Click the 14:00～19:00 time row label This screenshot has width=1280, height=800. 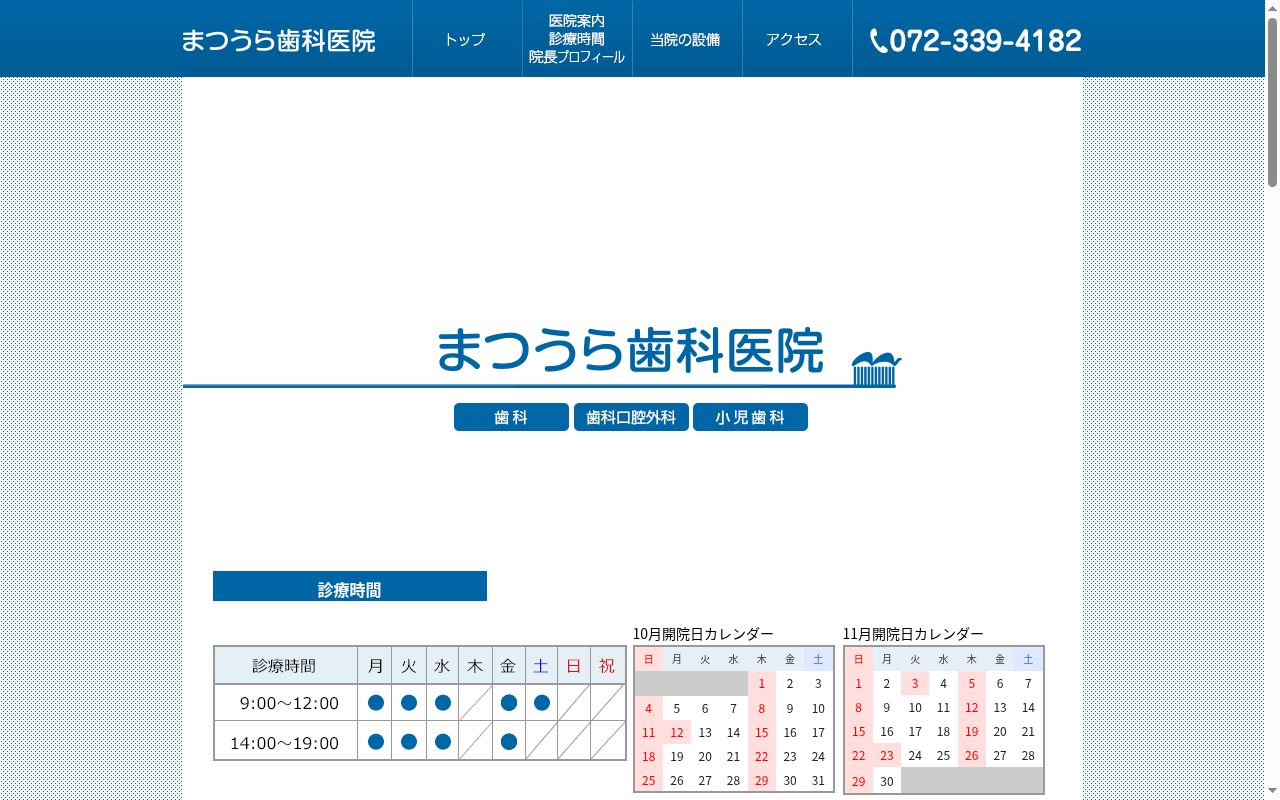pyautogui.click(x=286, y=742)
